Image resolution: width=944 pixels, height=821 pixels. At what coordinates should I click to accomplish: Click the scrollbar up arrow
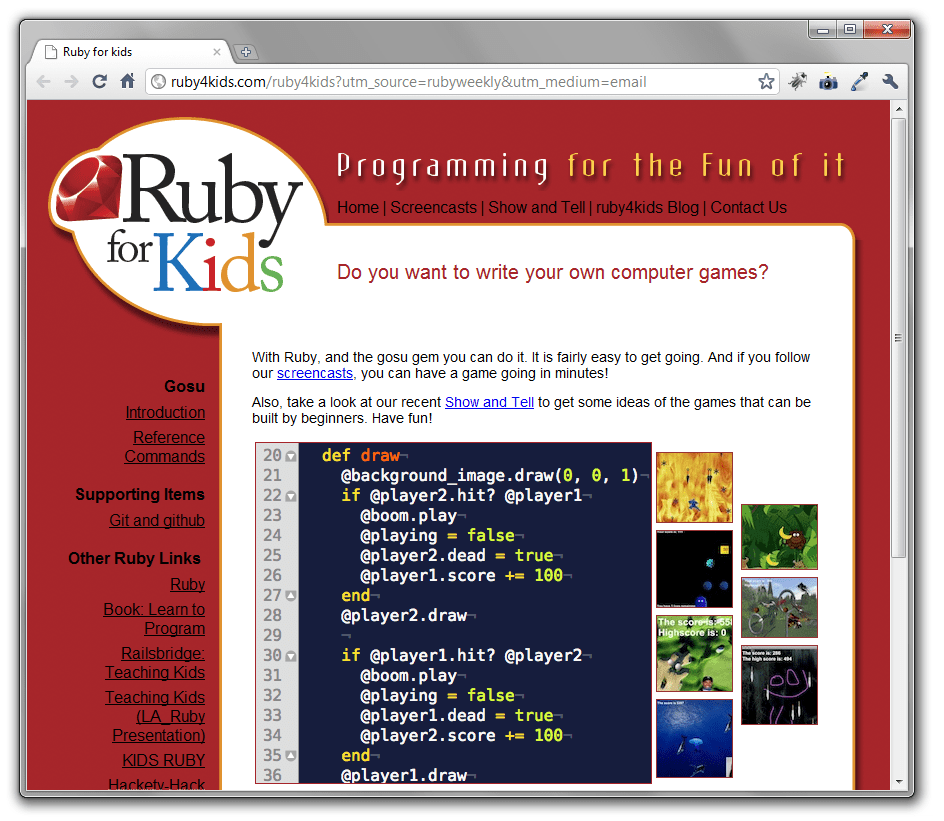click(898, 109)
